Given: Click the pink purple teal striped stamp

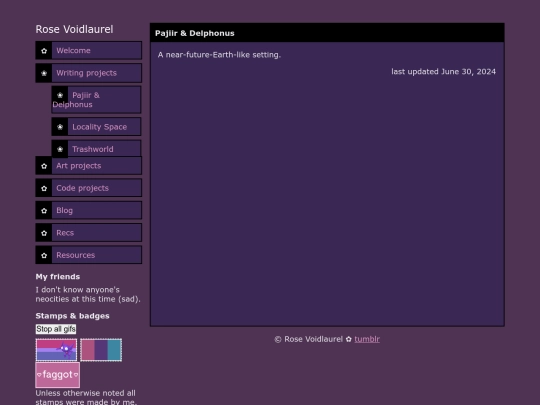Looking at the screenshot, I should [101, 350].
